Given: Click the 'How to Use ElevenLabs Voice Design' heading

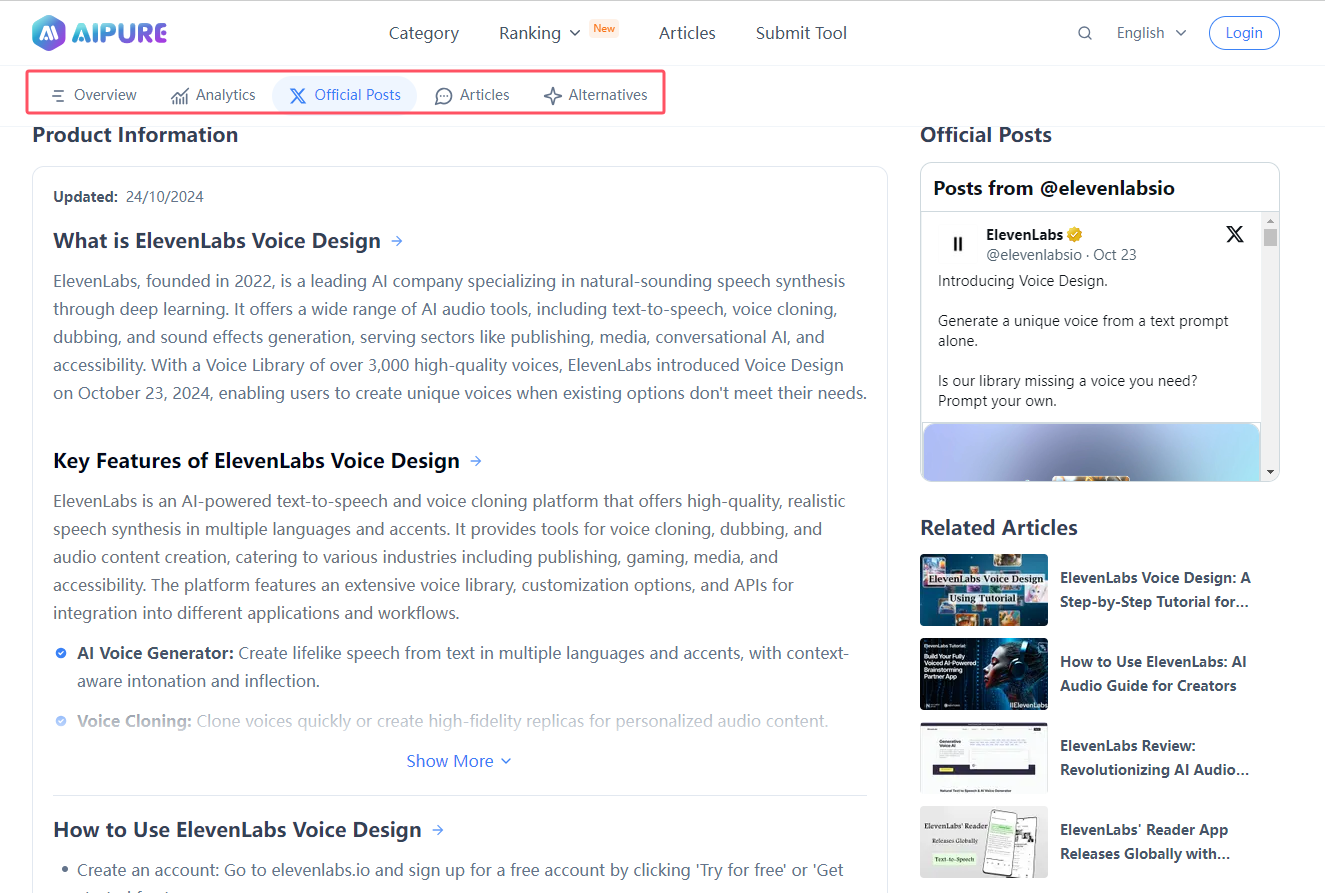Looking at the screenshot, I should (x=237, y=830).
